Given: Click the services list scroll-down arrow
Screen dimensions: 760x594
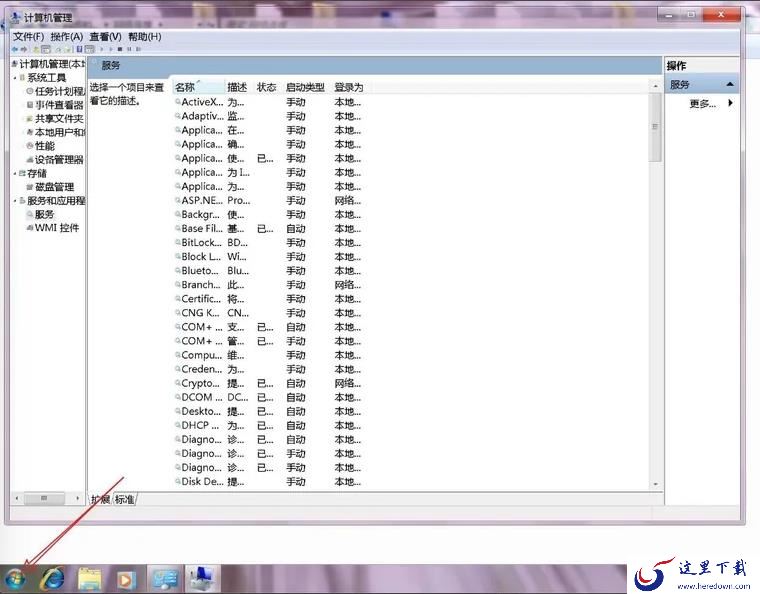Looking at the screenshot, I should tap(655, 484).
